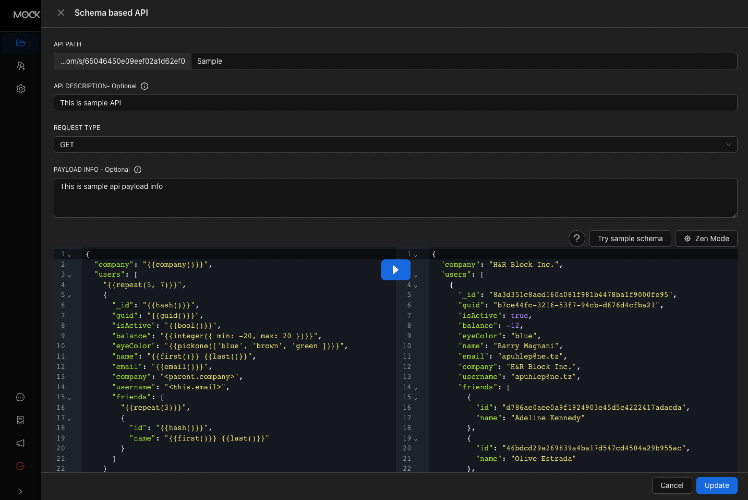
Task: Open the chat bubble icon in the sidebar
Action: pos(20,397)
